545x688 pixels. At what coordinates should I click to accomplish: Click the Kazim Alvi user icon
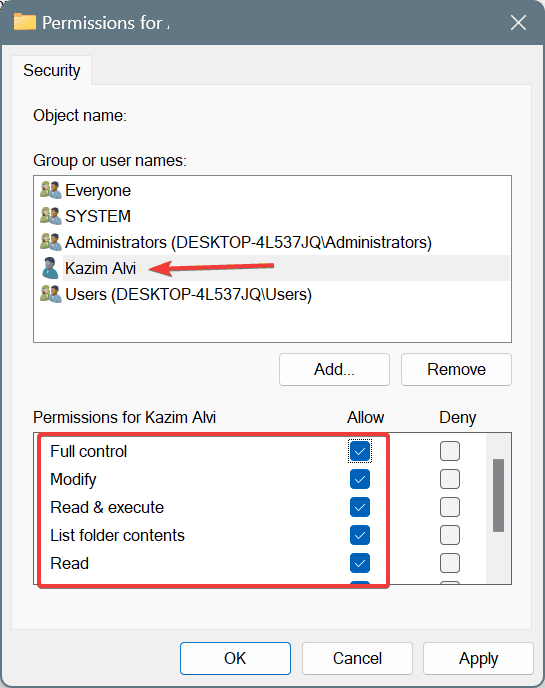click(x=50, y=268)
